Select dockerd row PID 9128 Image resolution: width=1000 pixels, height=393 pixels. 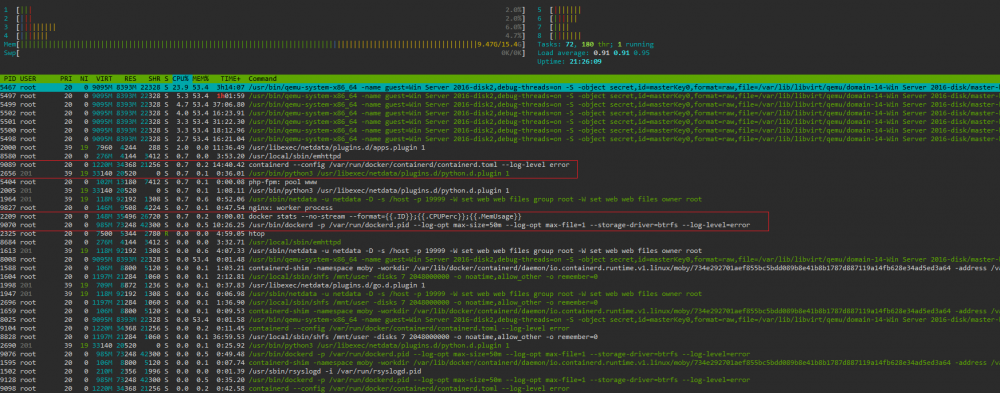click(x=500, y=380)
